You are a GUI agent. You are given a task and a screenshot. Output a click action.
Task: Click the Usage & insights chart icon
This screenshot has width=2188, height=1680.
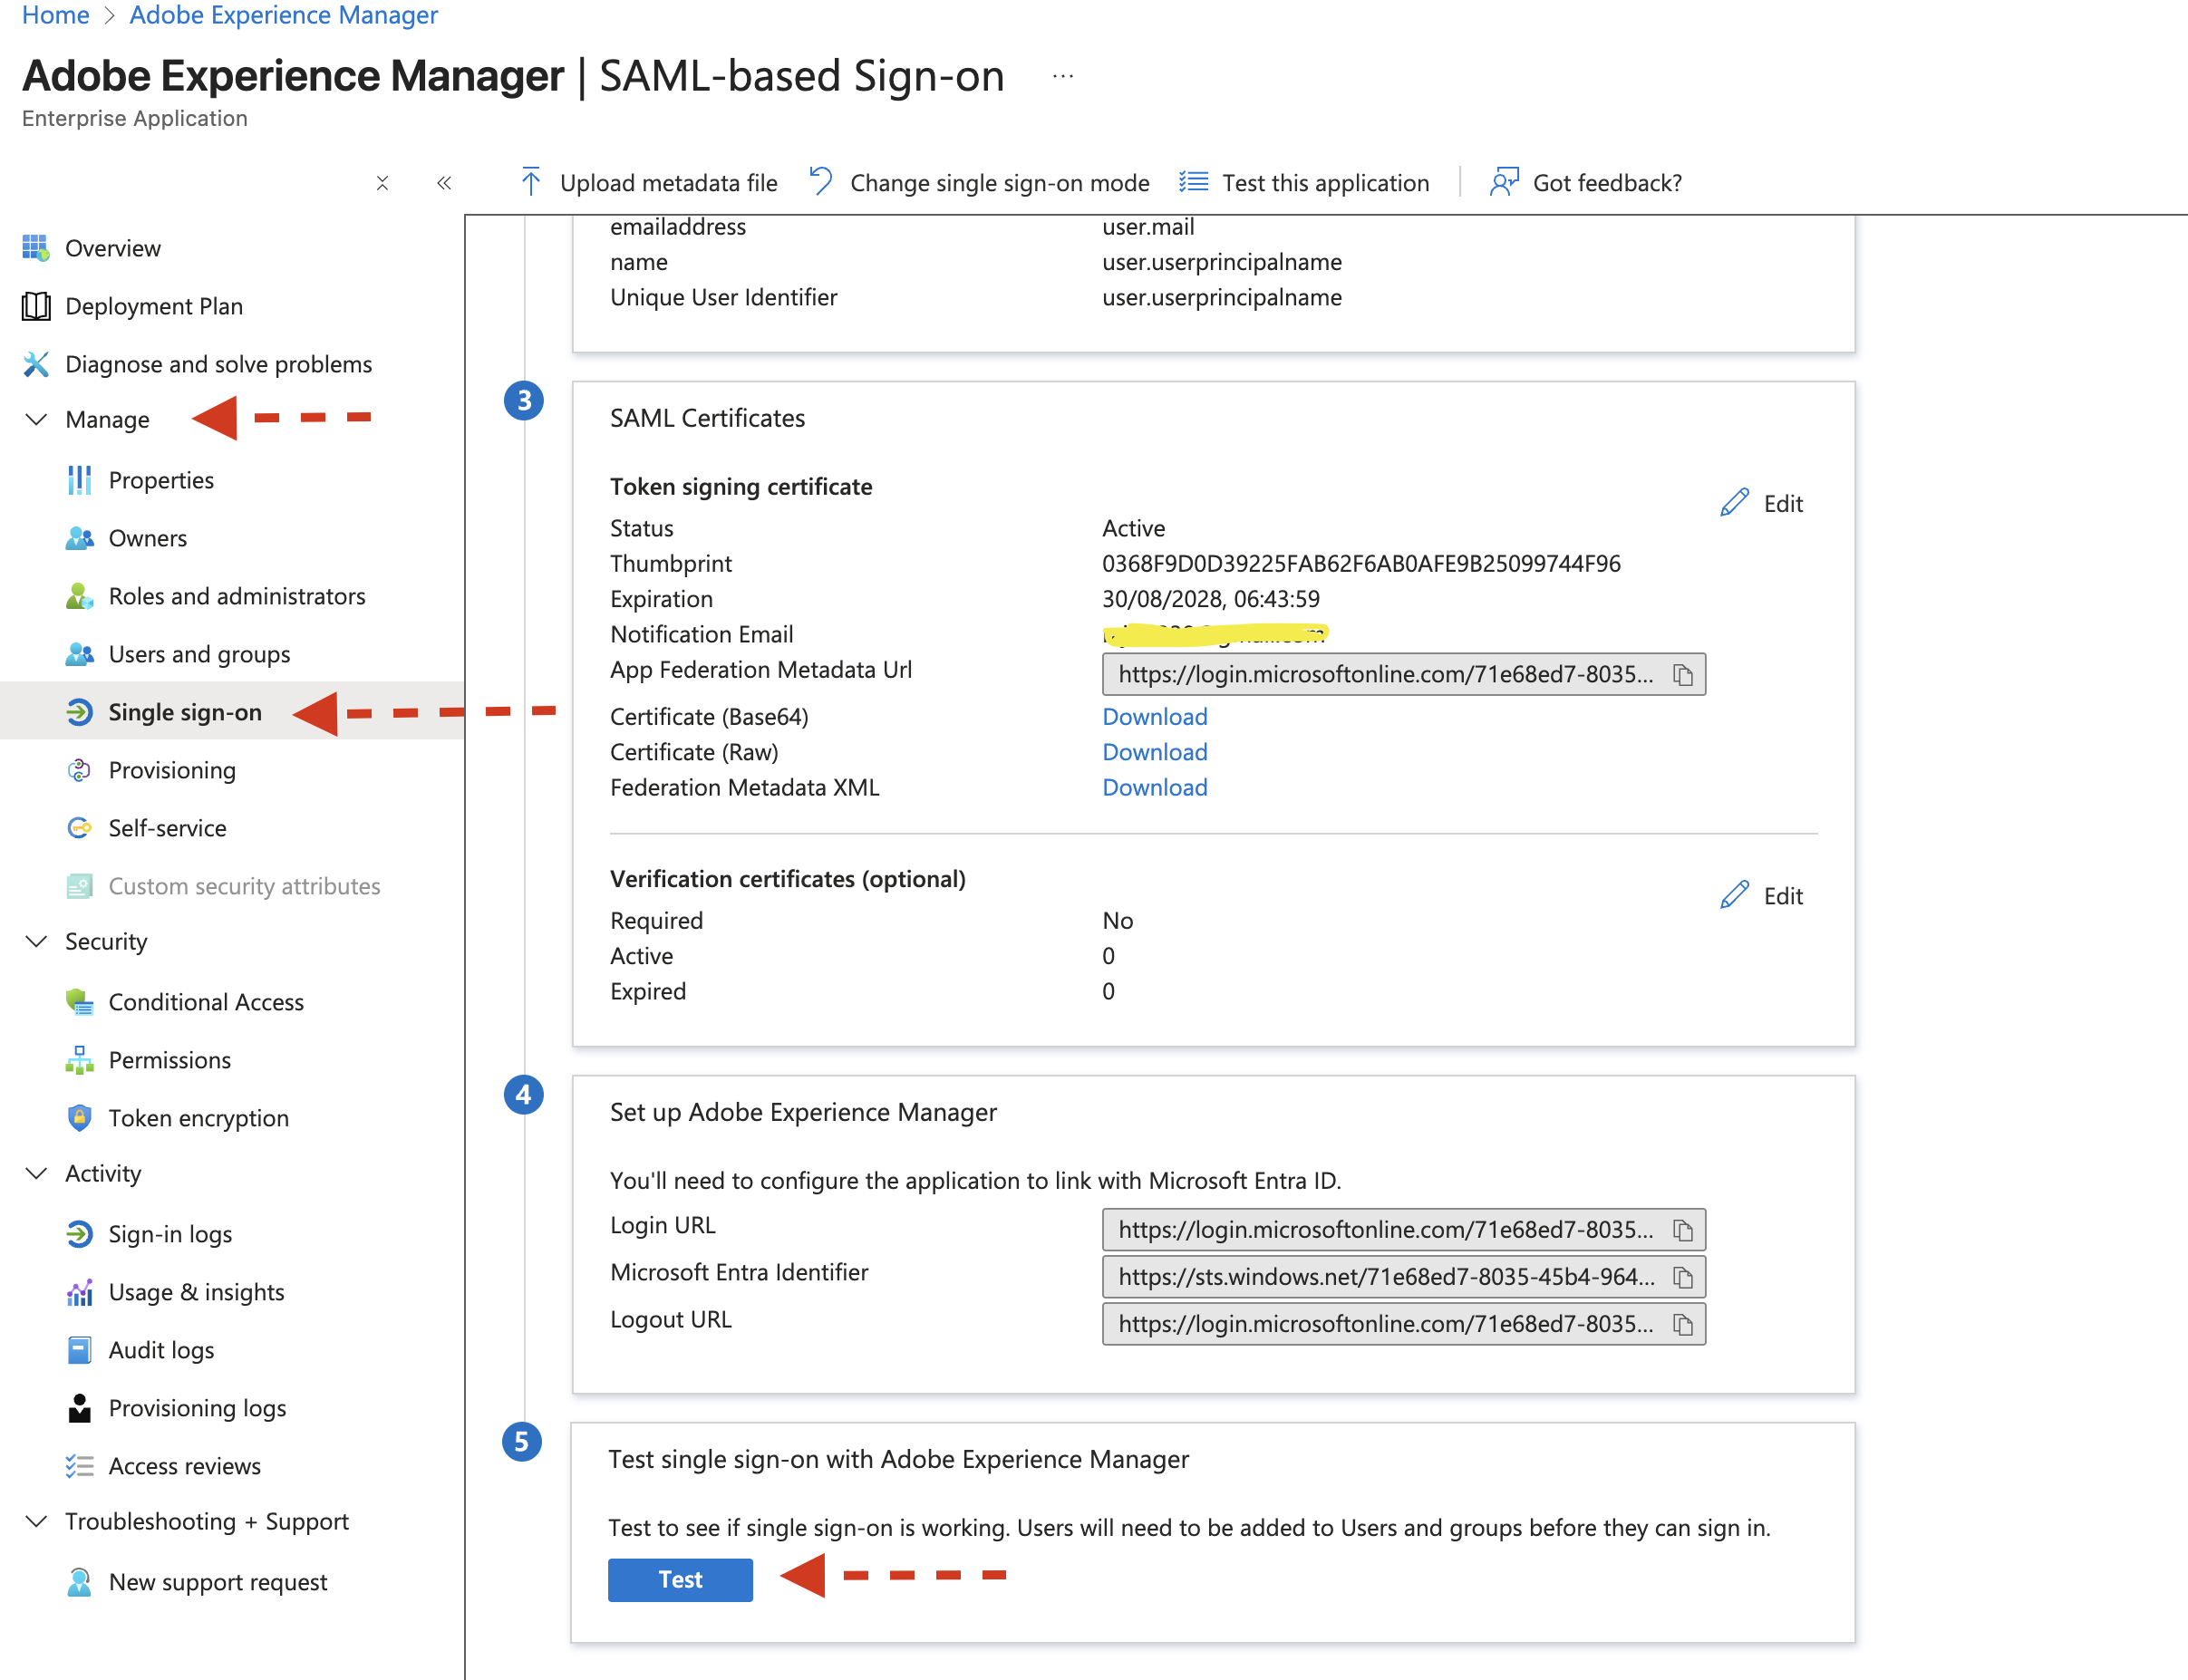(79, 1292)
